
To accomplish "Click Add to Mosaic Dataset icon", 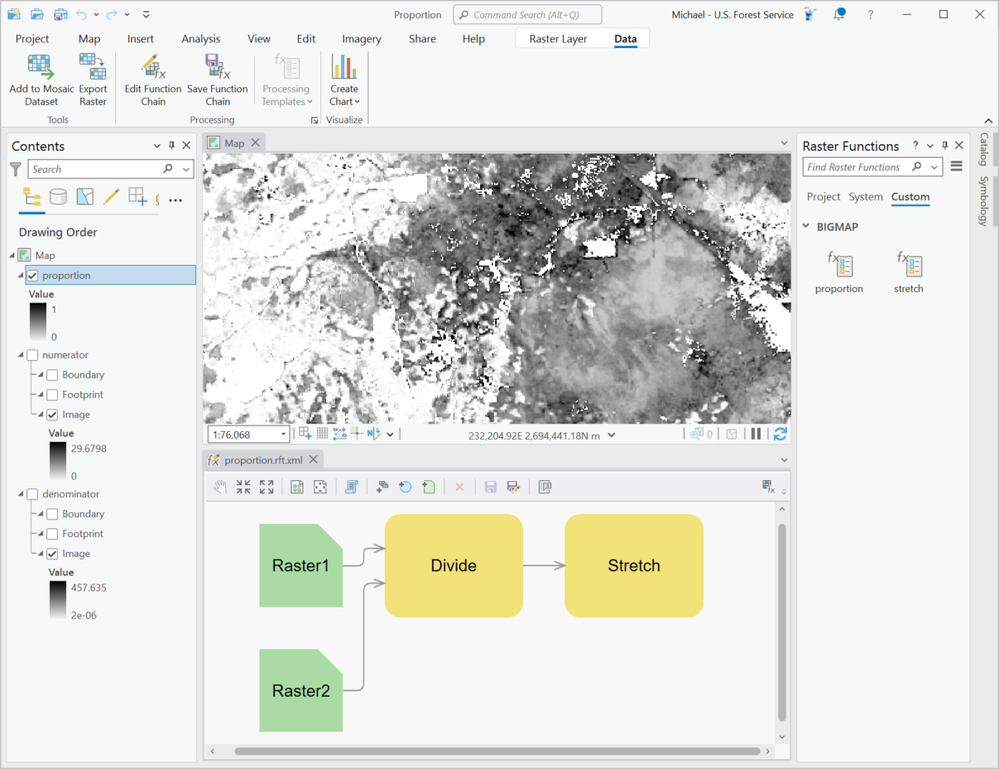I will coord(41,68).
